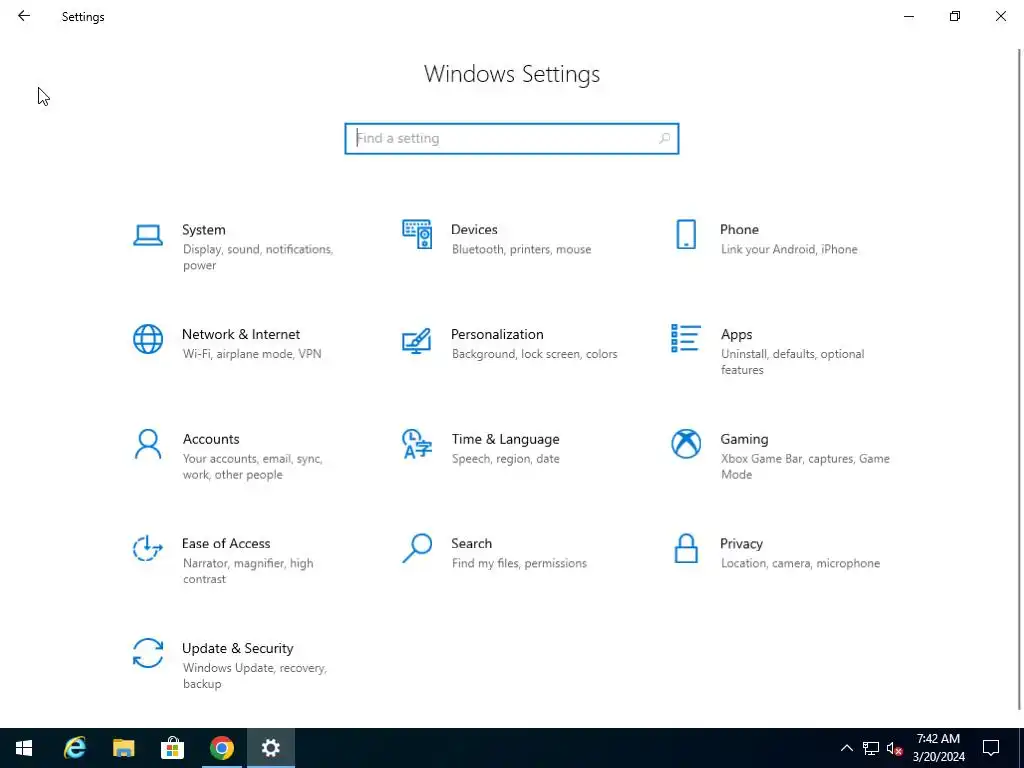Click "Link your Android, iPhone" text

click(789, 249)
